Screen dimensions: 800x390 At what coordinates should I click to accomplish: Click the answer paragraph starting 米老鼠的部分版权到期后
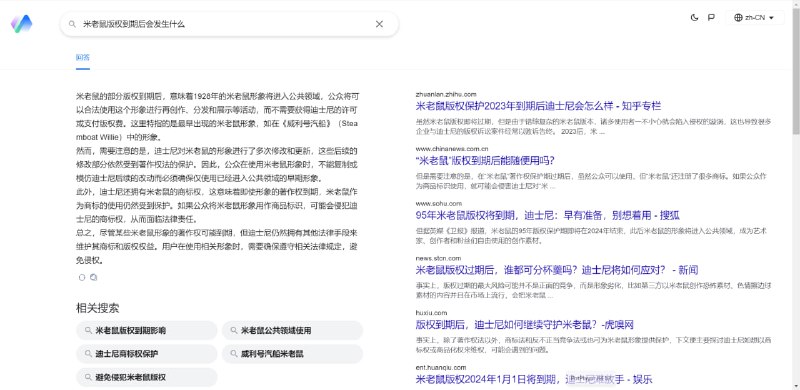pos(217,116)
